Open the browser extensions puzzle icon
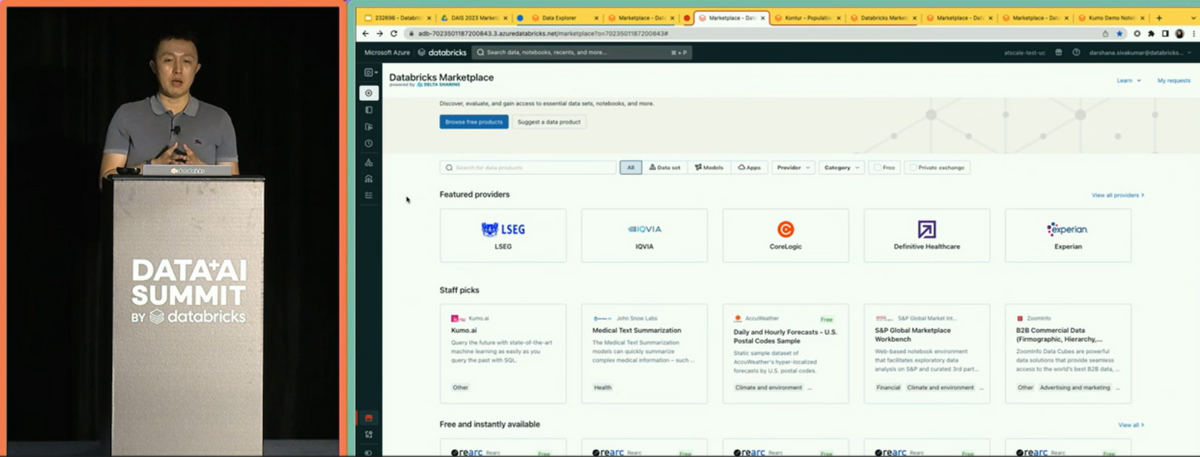This screenshot has height=457, width=1200. pyautogui.click(x=1150, y=33)
